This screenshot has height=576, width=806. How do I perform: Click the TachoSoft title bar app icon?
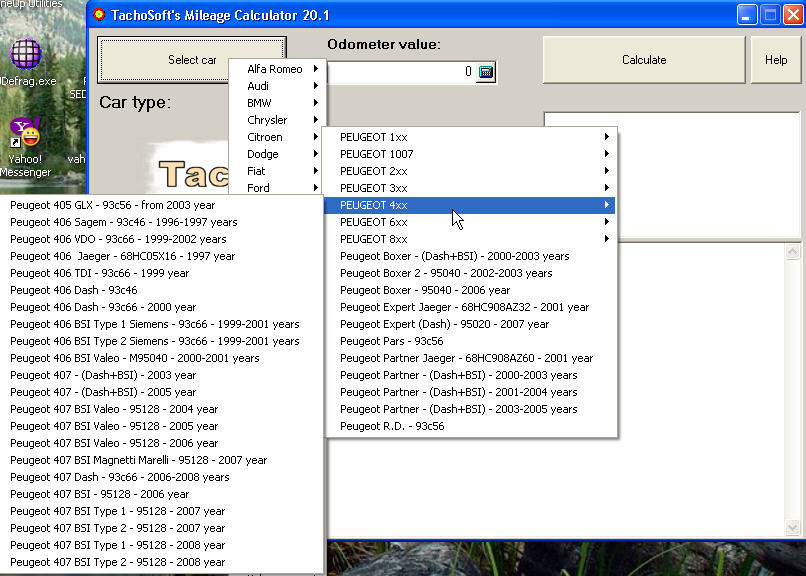tap(99, 15)
